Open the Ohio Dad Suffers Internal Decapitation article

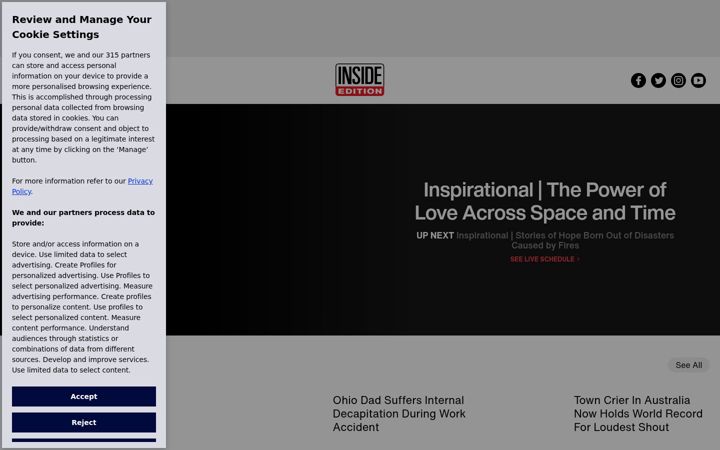pyautogui.click(x=399, y=414)
